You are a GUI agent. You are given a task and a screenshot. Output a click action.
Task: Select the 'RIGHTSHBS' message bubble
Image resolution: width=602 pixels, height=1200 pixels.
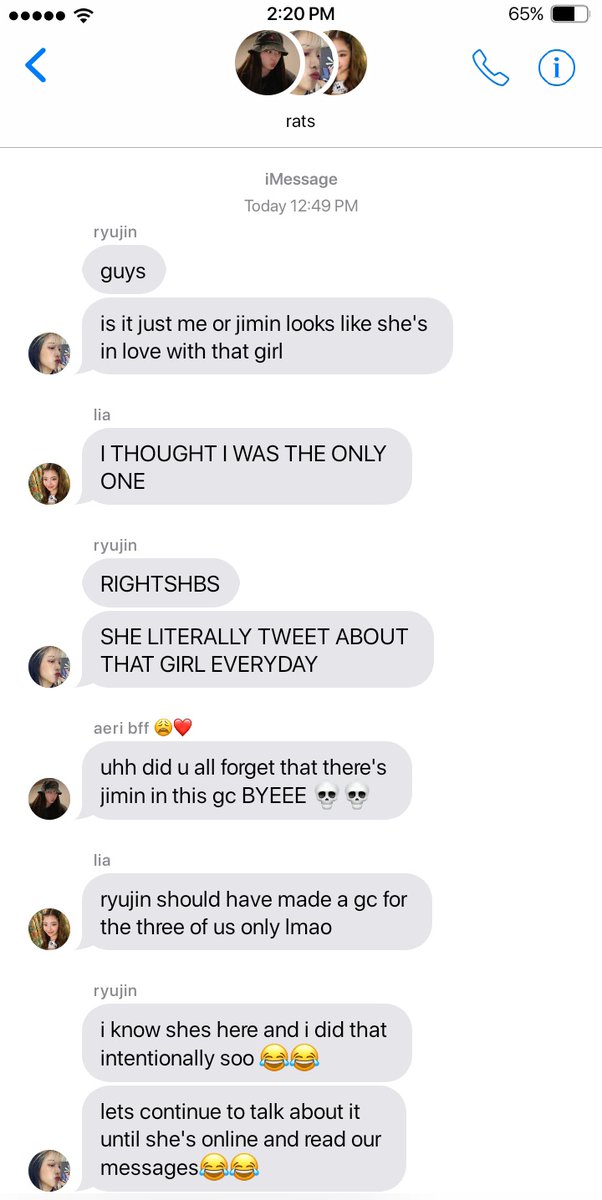(x=160, y=583)
